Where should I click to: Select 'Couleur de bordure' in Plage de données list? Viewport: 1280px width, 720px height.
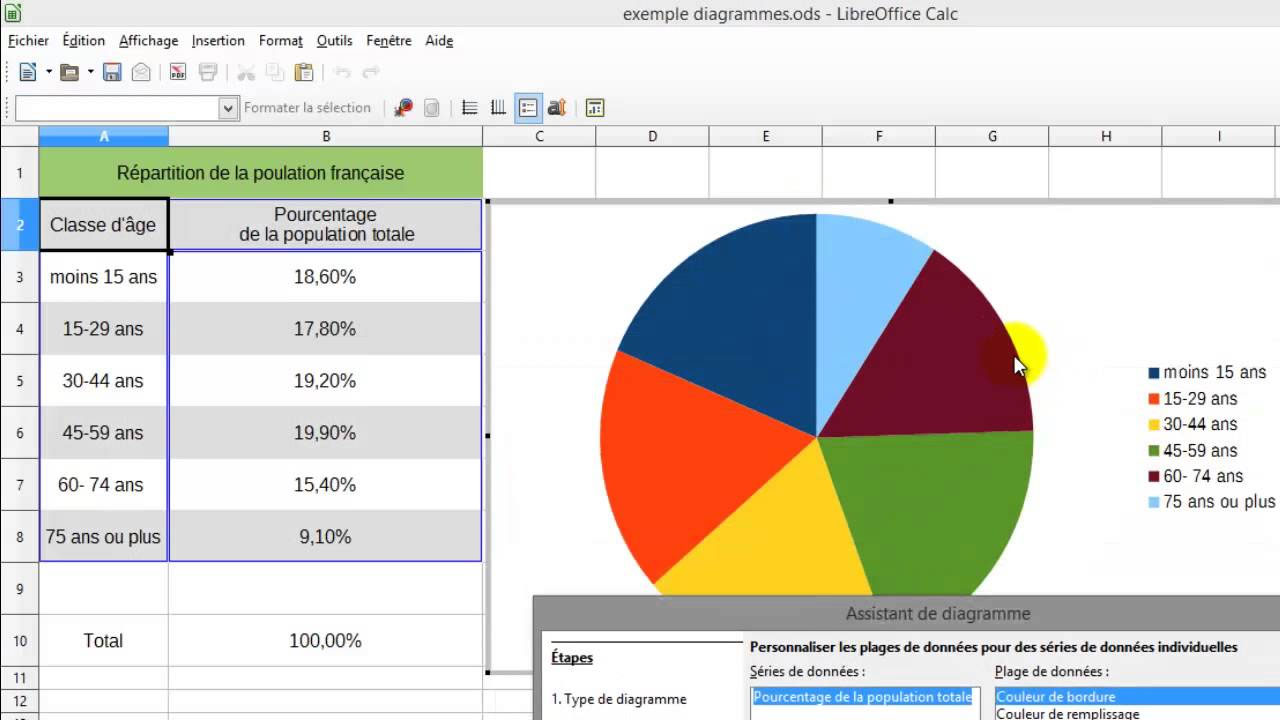pos(1137,697)
